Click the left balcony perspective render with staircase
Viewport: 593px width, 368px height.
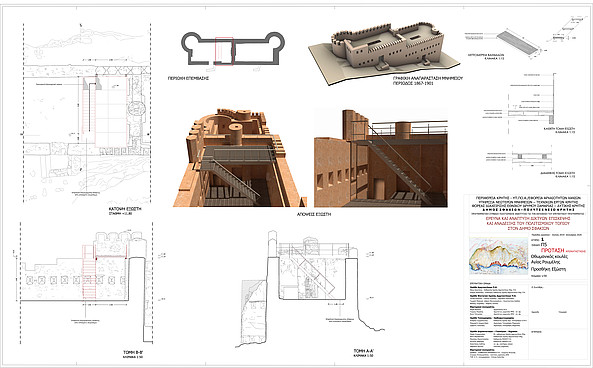click(239, 158)
